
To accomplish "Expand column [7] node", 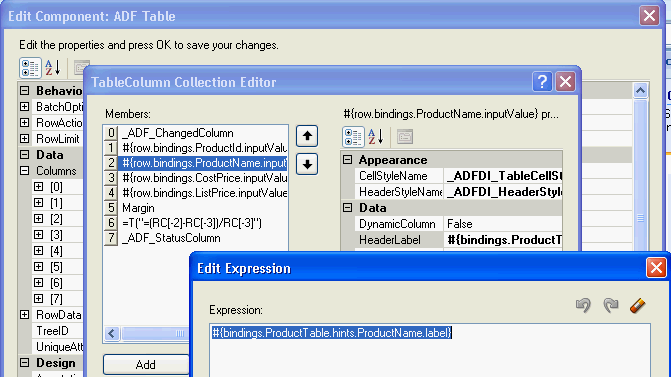I will click(x=39, y=298).
